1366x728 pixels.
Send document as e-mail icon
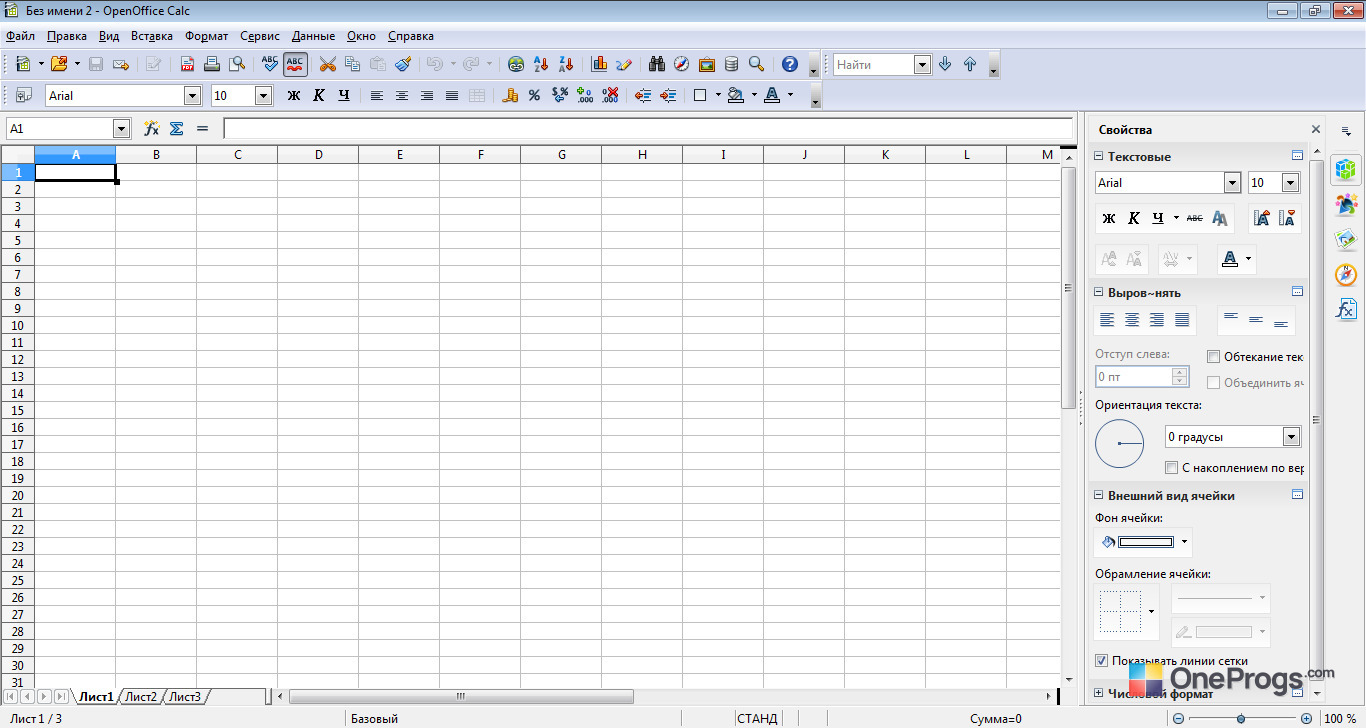121,64
